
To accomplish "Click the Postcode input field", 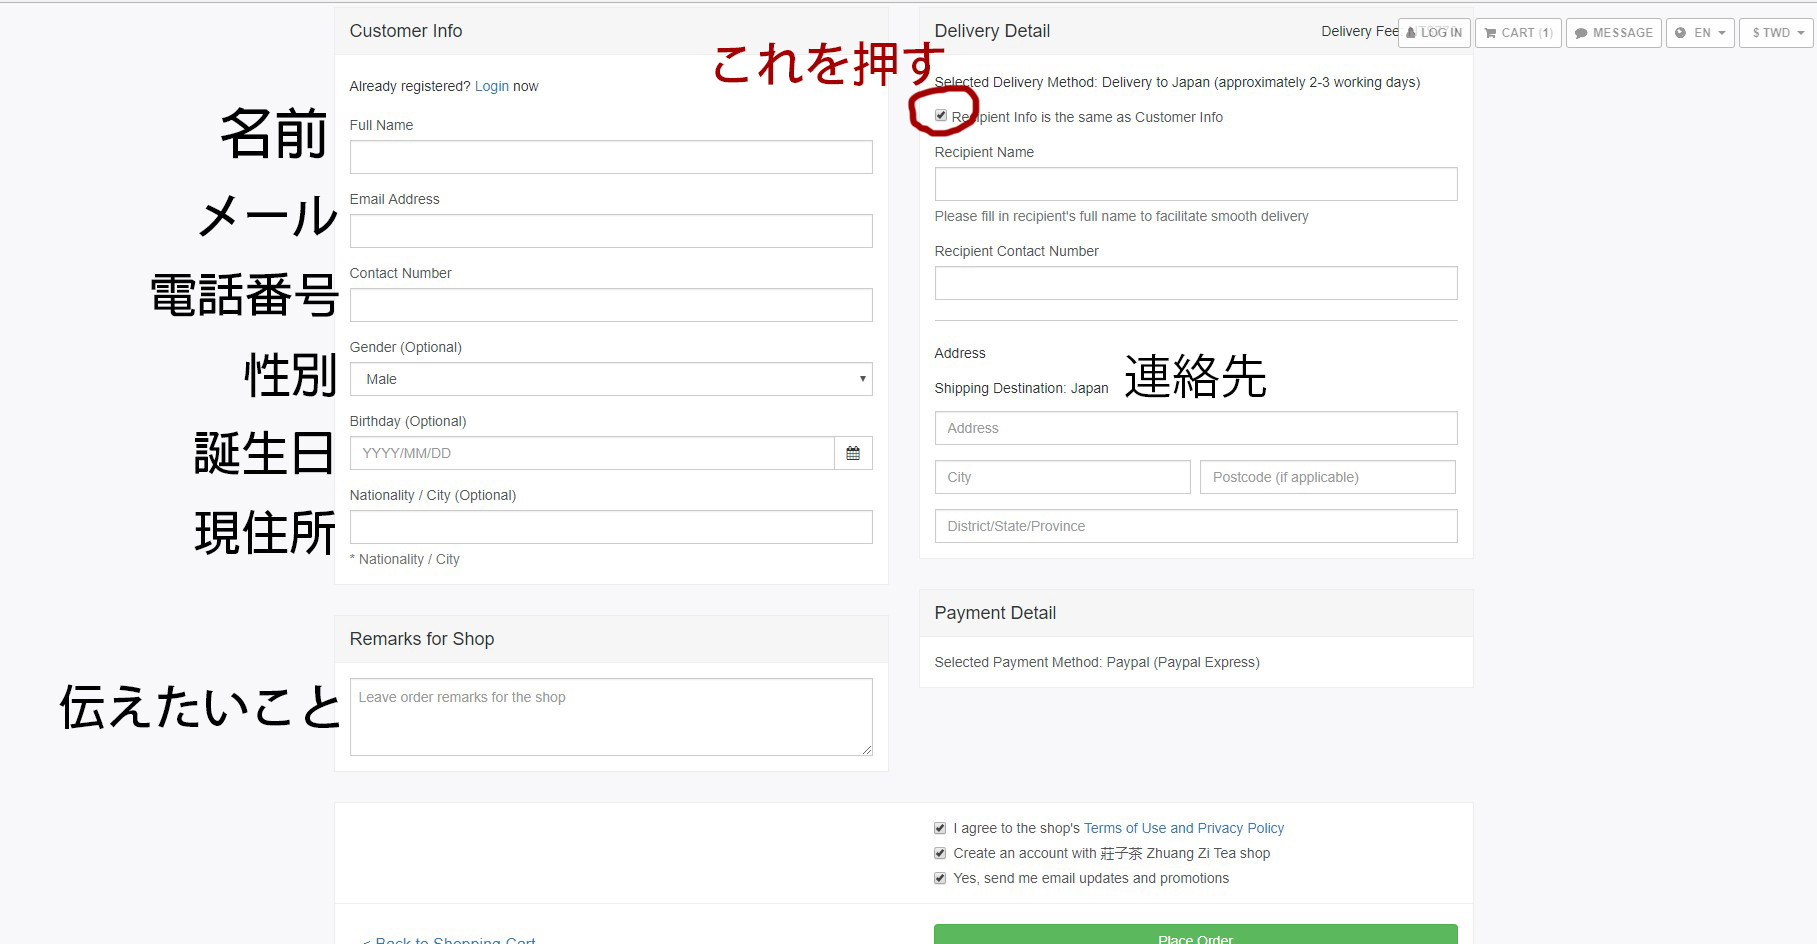I will (x=1327, y=477).
